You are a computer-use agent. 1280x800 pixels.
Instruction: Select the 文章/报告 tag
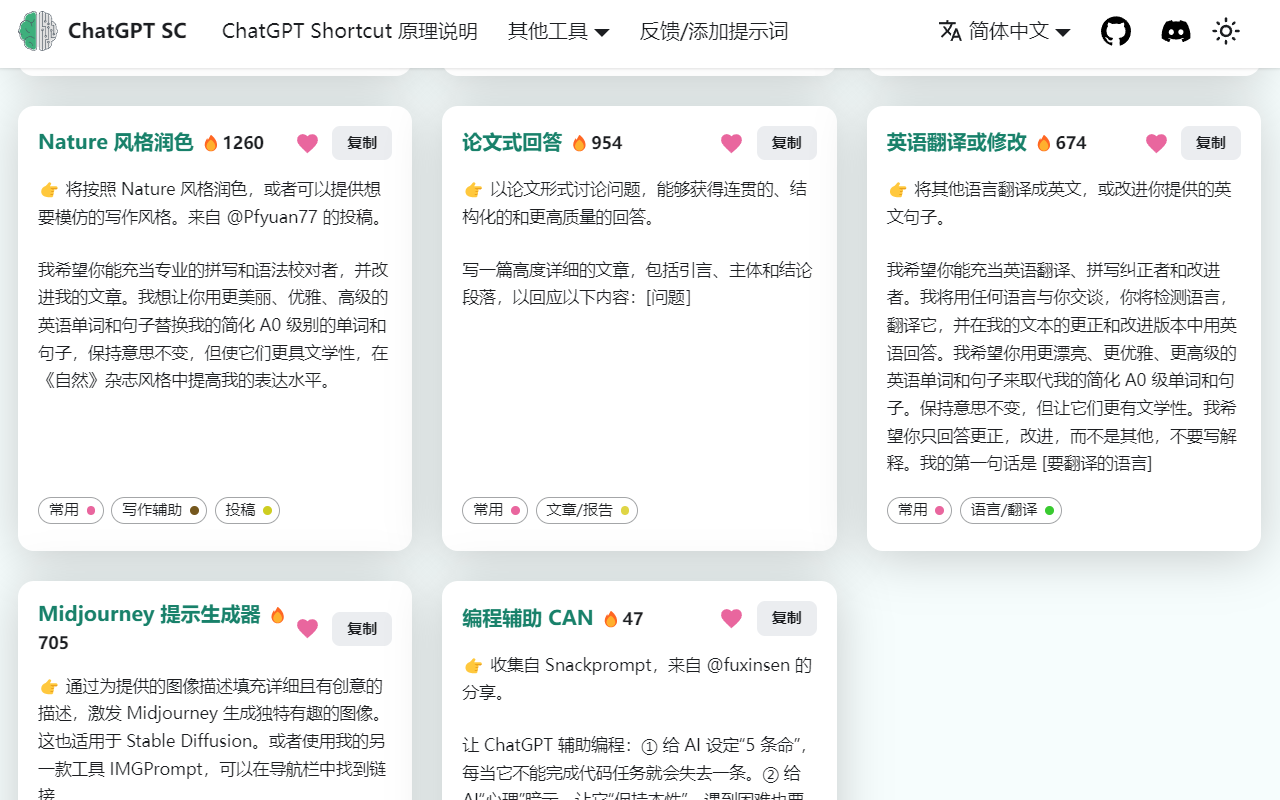[x=587, y=510]
